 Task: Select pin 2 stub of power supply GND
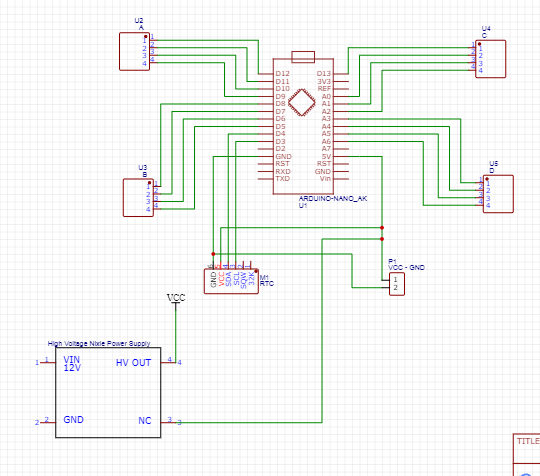click(48, 422)
